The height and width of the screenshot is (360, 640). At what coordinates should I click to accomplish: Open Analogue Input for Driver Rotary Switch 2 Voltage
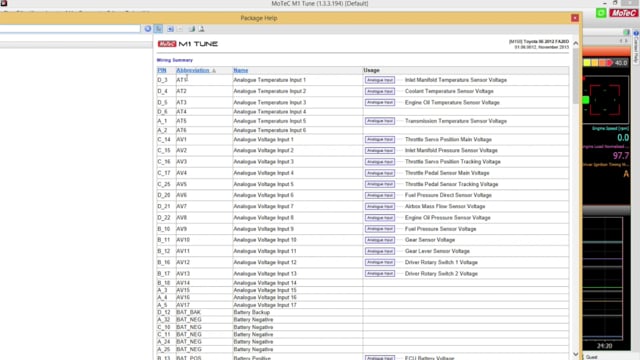coord(380,273)
